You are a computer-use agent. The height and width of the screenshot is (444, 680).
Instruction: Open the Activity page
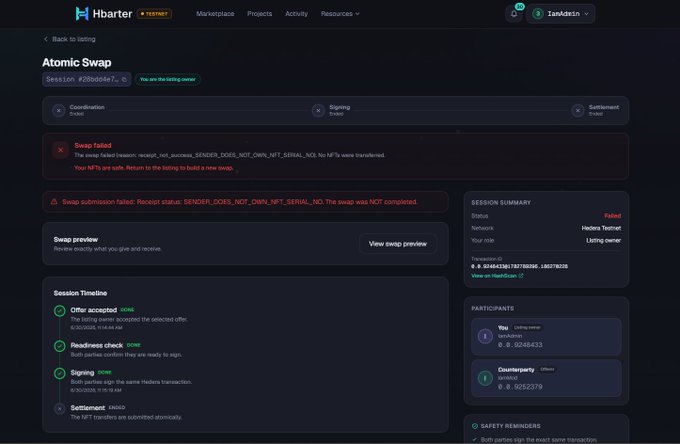coord(297,14)
